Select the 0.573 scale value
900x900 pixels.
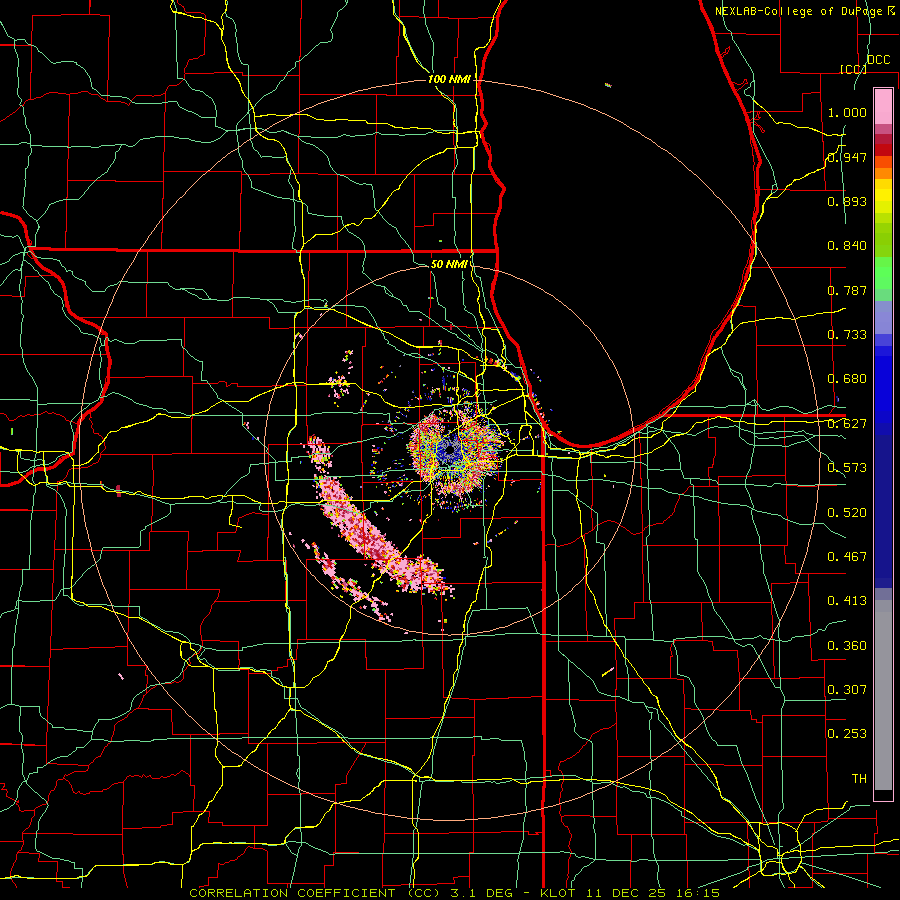pyautogui.click(x=847, y=468)
